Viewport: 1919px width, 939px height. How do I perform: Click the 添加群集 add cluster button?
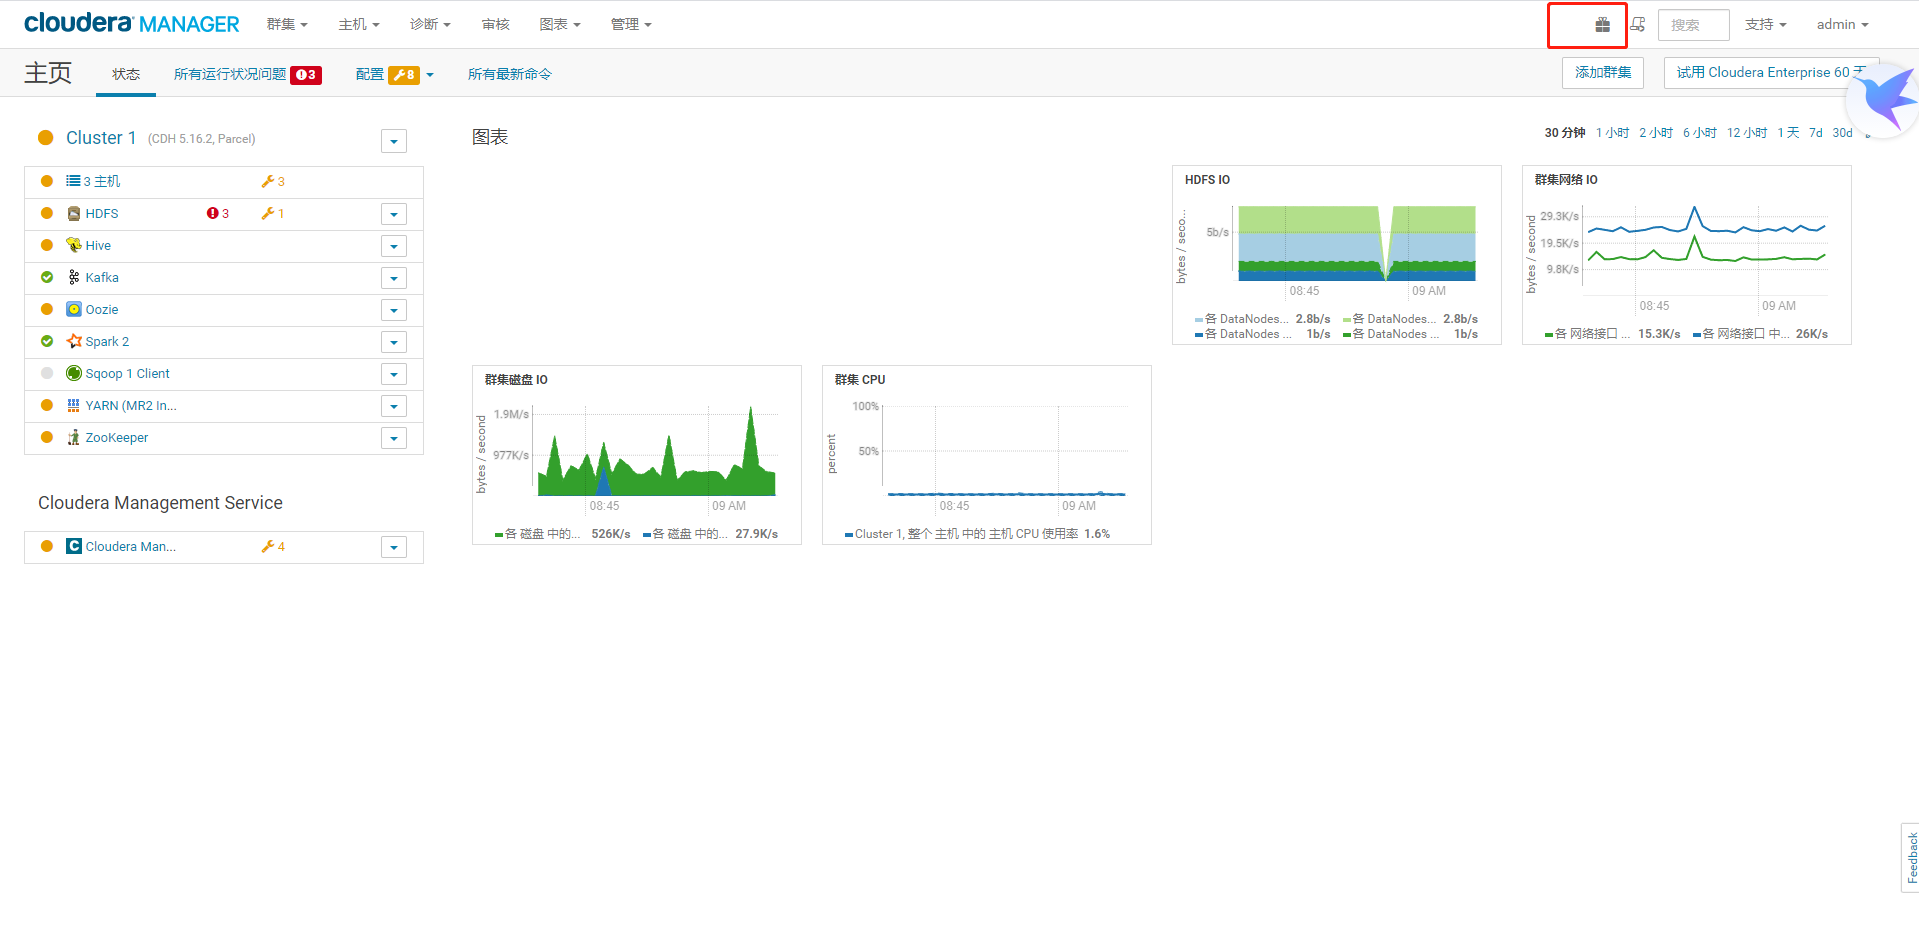pos(1603,73)
